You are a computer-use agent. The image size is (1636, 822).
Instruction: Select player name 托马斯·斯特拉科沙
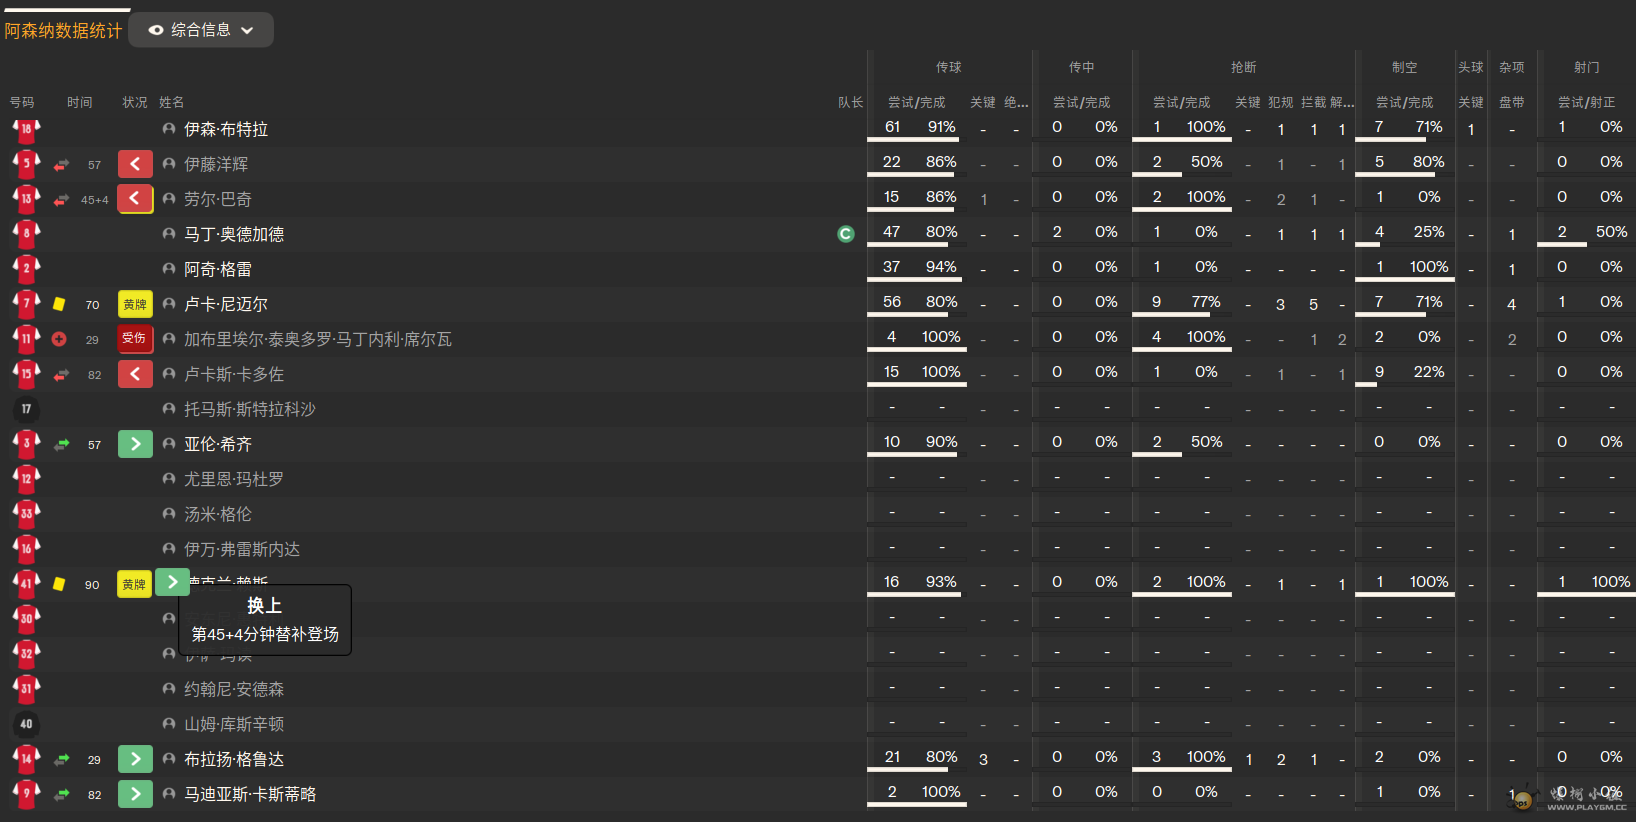[x=250, y=409]
